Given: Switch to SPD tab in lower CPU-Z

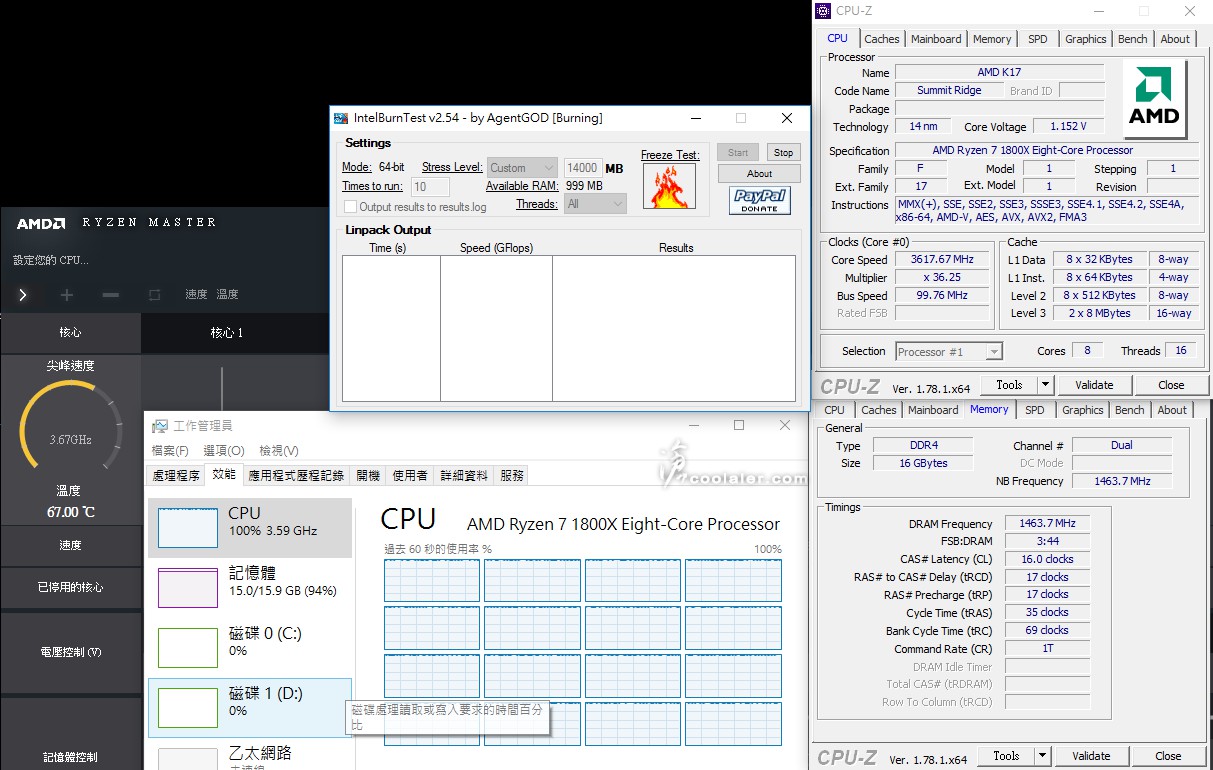Looking at the screenshot, I should click(1035, 410).
